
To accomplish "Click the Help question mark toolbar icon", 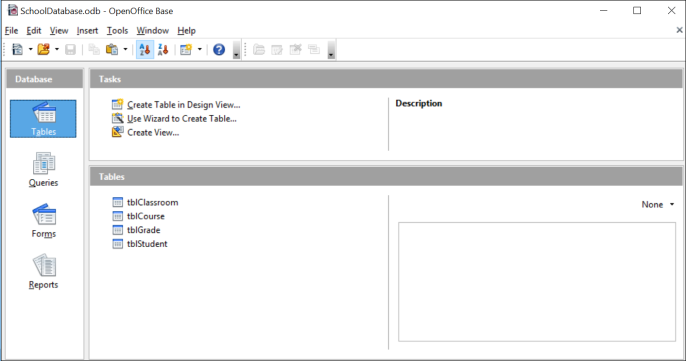I will 219,49.
